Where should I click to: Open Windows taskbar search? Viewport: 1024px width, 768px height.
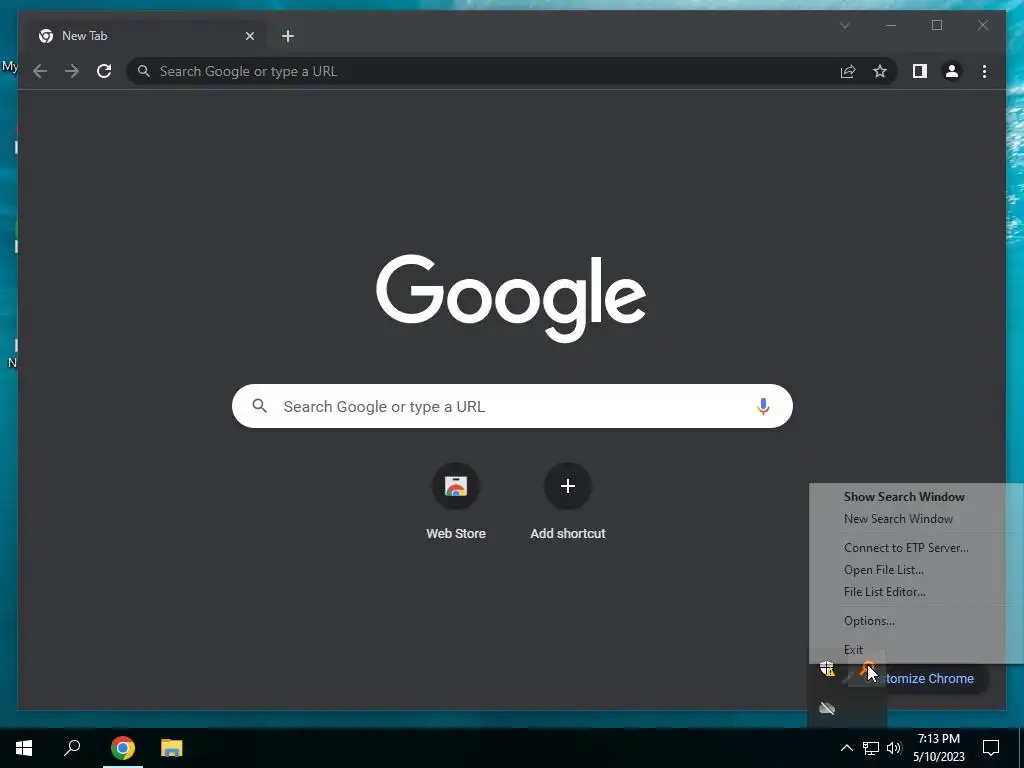click(72, 748)
